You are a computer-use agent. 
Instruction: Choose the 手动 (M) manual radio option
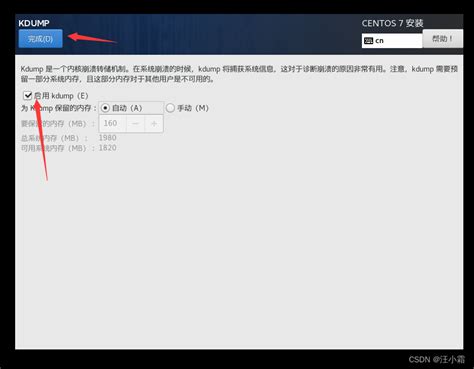tap(170, 108)
